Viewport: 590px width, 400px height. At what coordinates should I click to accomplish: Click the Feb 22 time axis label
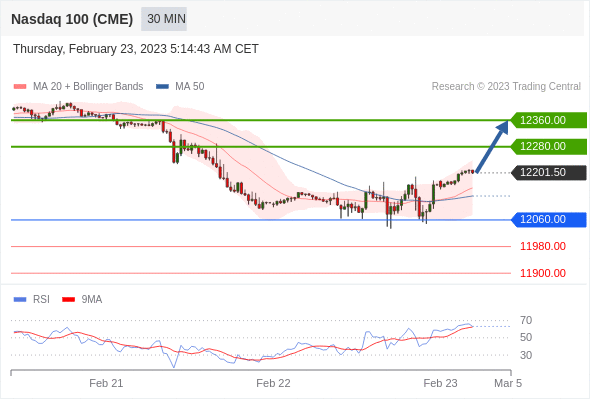point(273,383)
